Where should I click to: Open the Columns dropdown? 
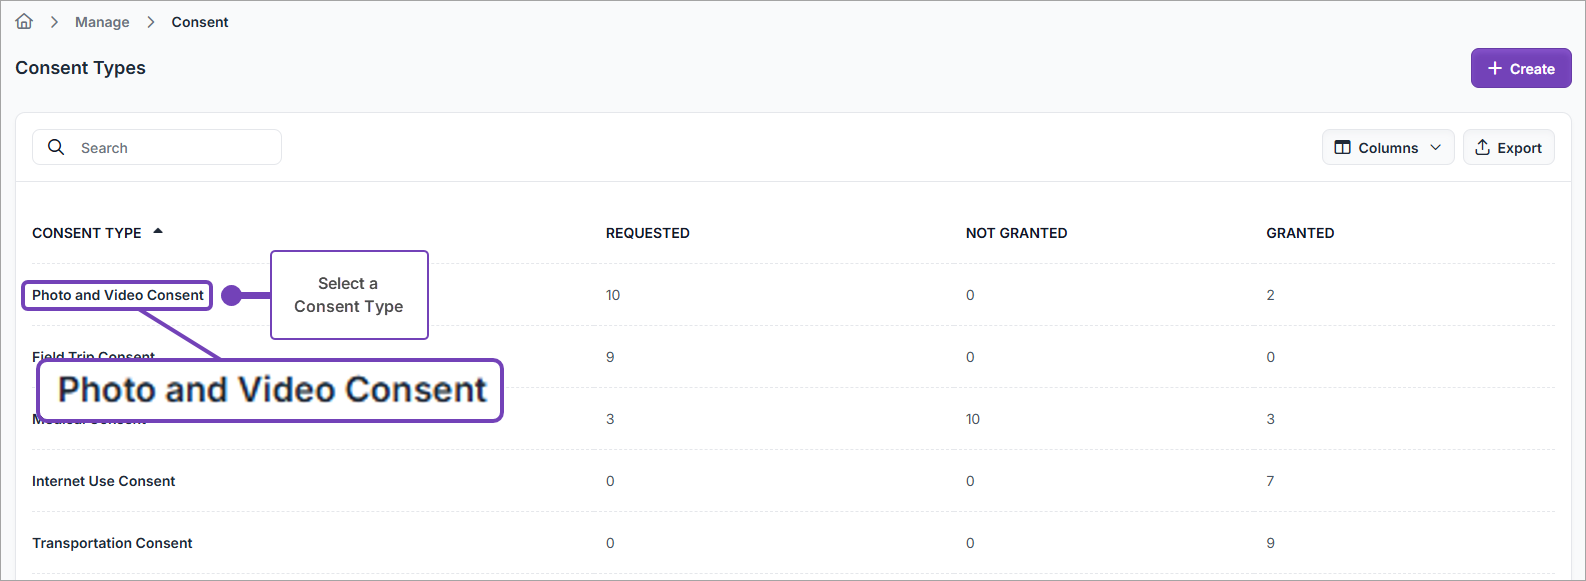click(1387, 148)
